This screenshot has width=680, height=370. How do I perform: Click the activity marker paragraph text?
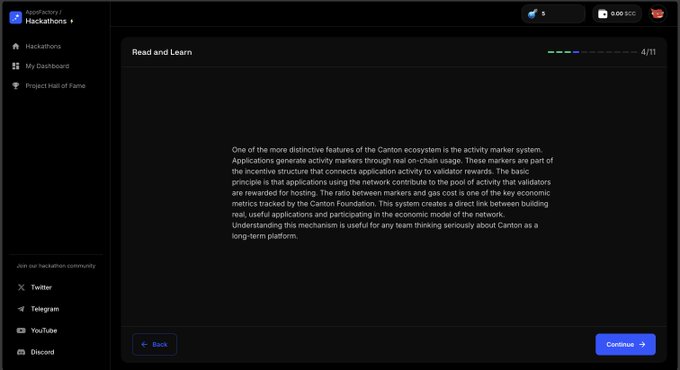tap(392, 193)
